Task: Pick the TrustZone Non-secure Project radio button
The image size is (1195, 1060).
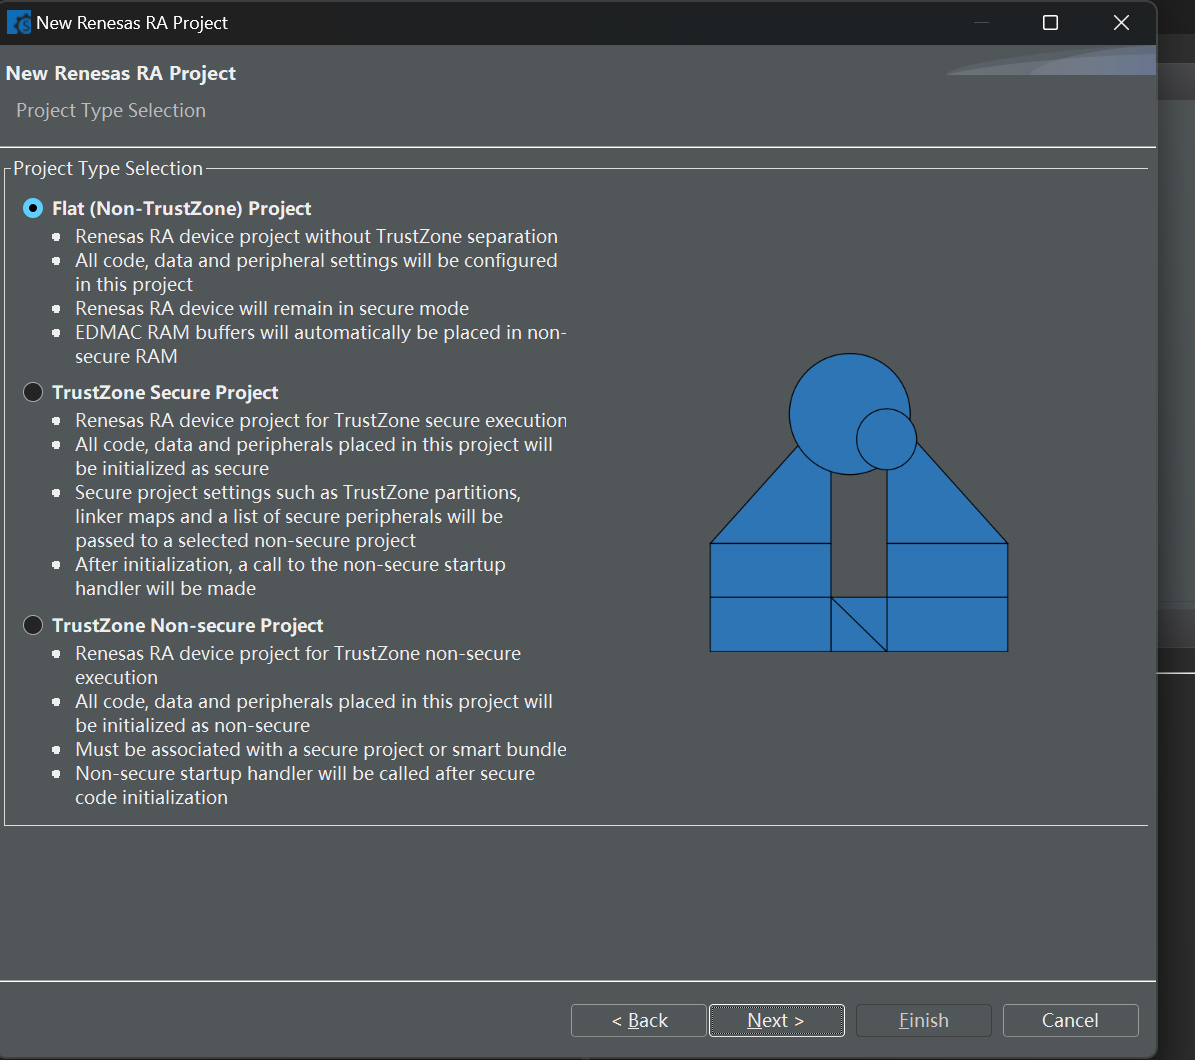Action: pos(33,625)
